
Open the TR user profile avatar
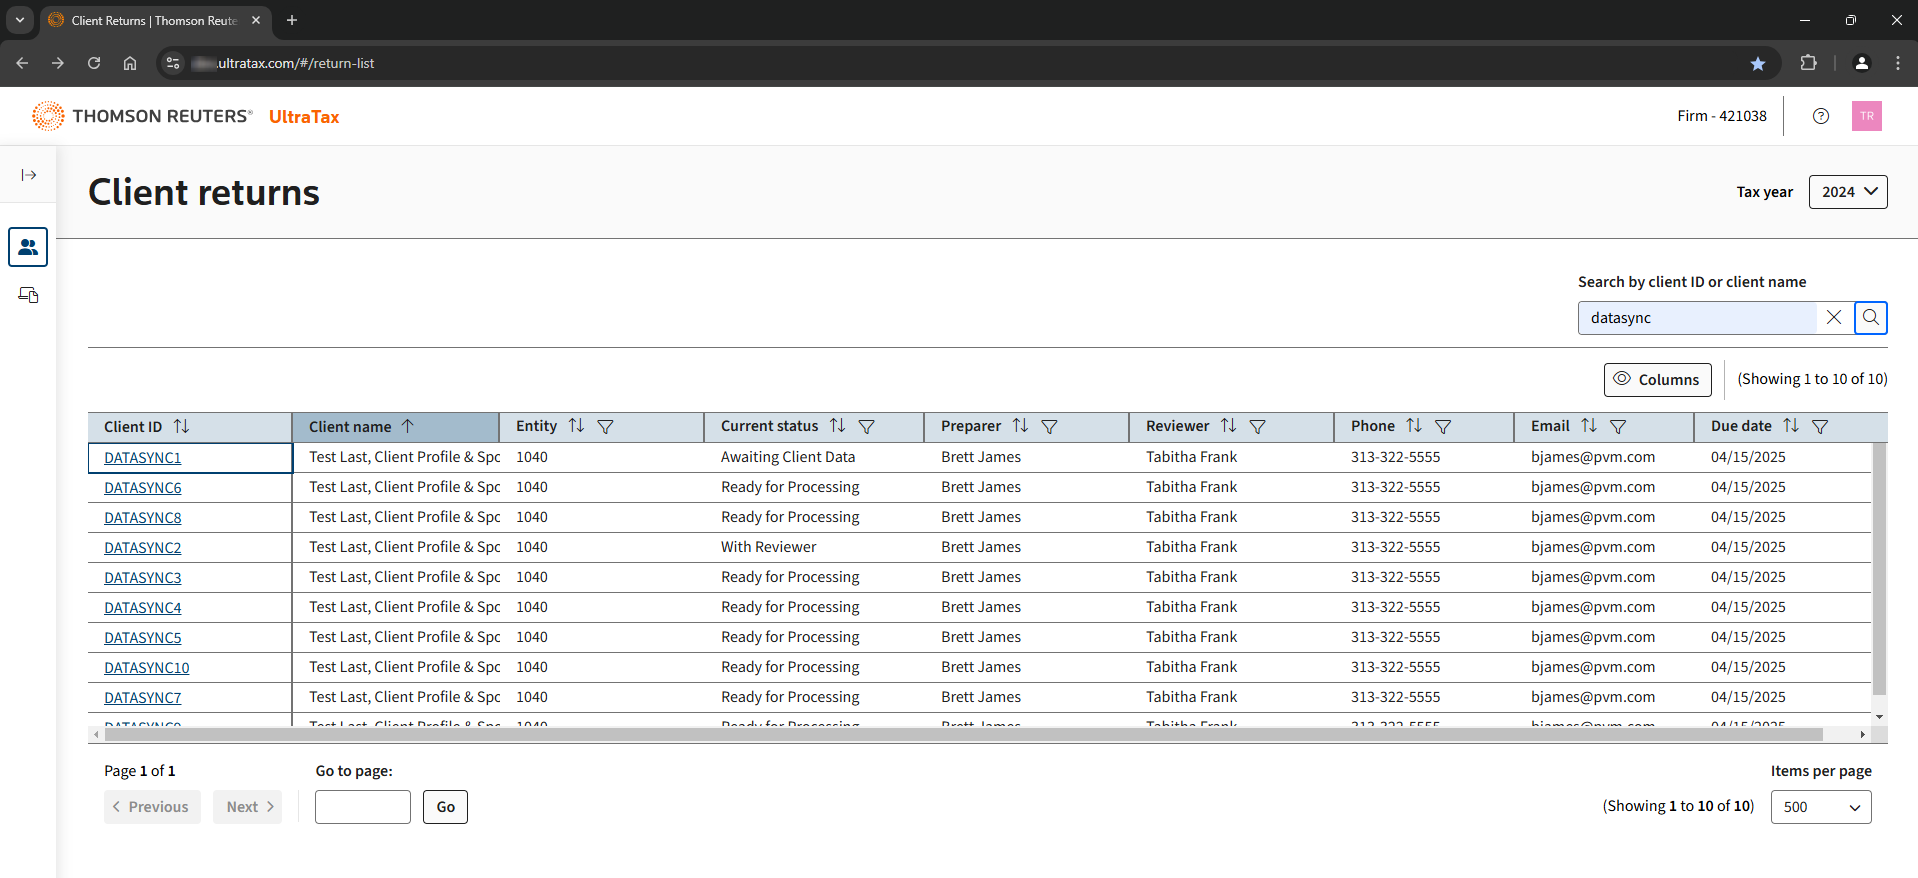coord(1866,116)
